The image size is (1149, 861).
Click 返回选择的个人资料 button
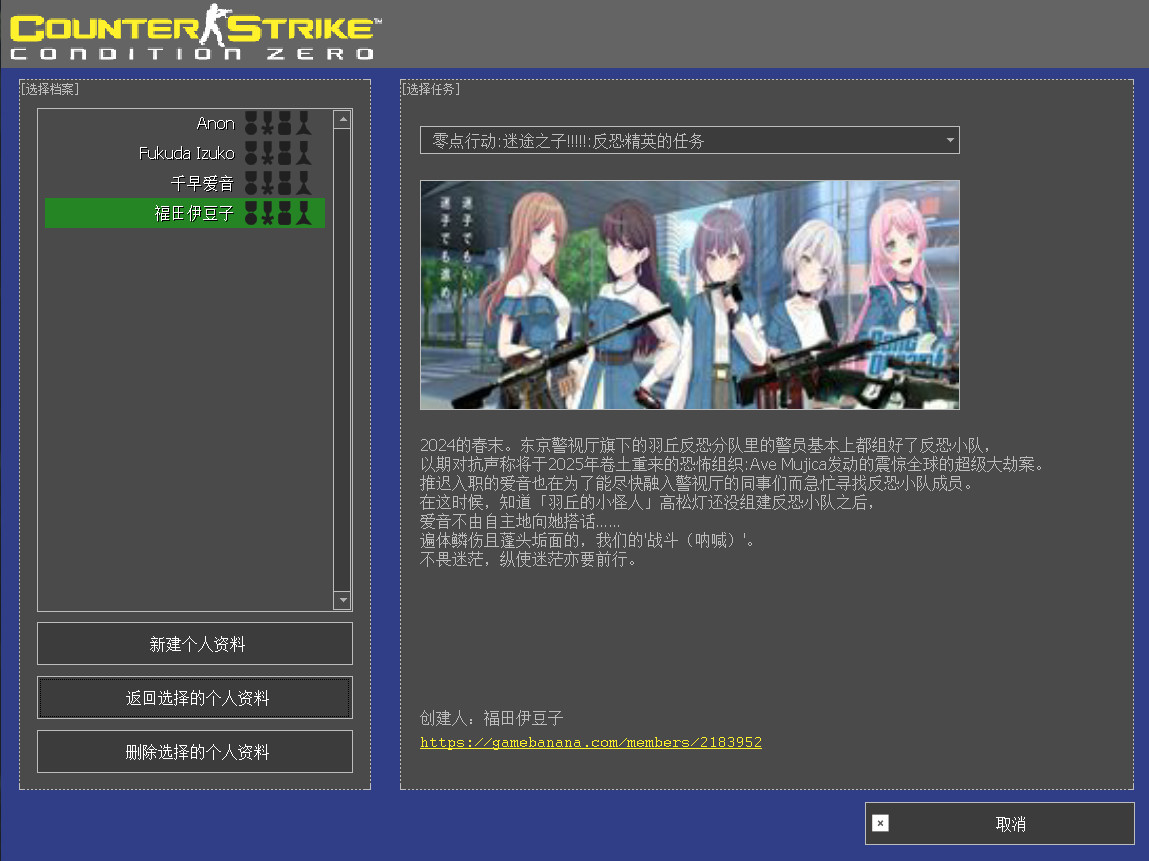click(x=195, y=698)
